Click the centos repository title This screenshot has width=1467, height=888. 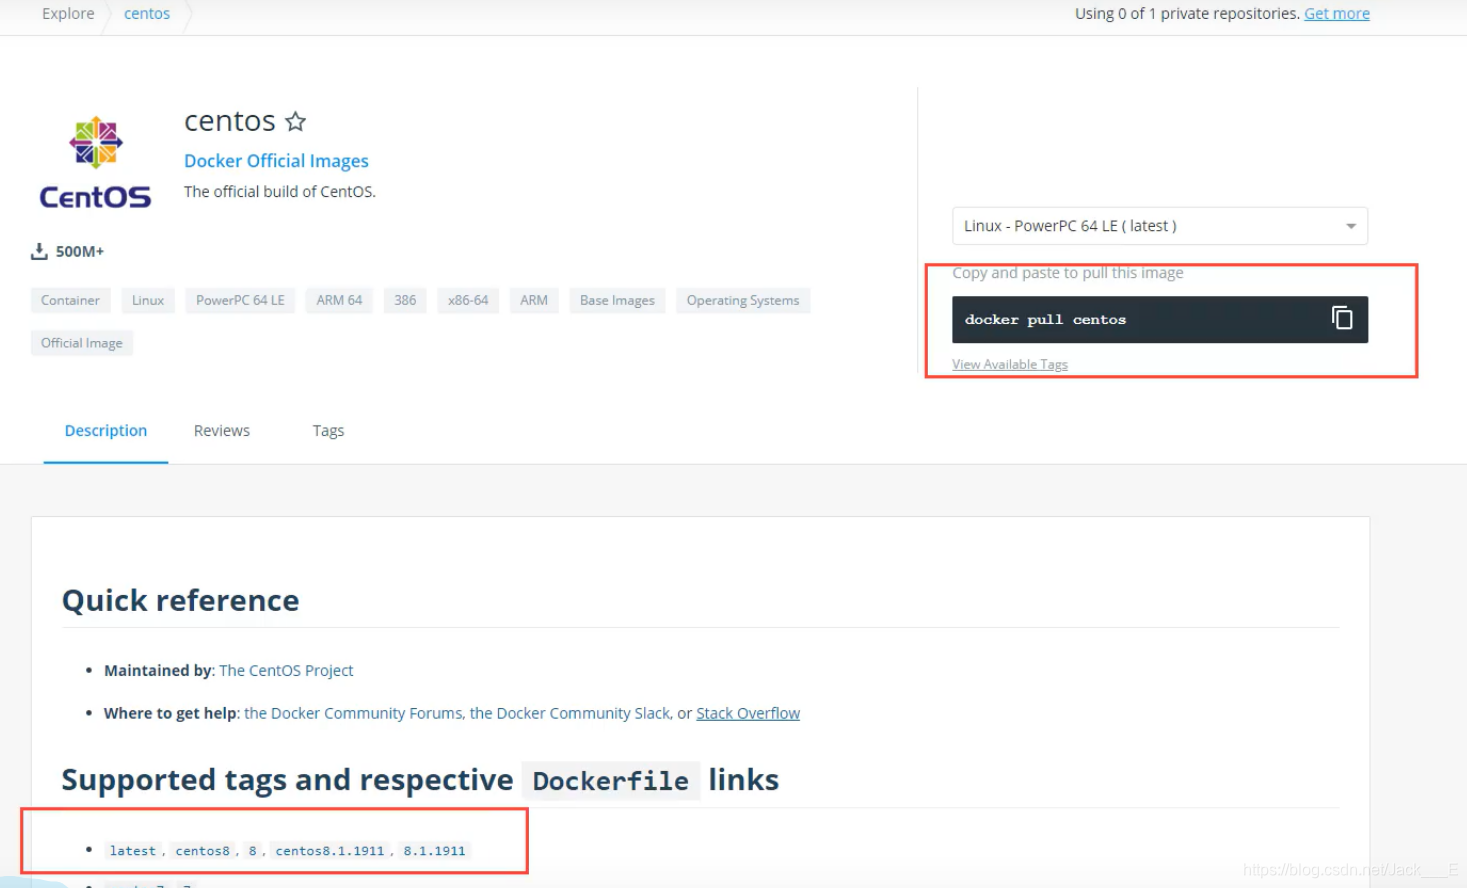tap(230, 121)
